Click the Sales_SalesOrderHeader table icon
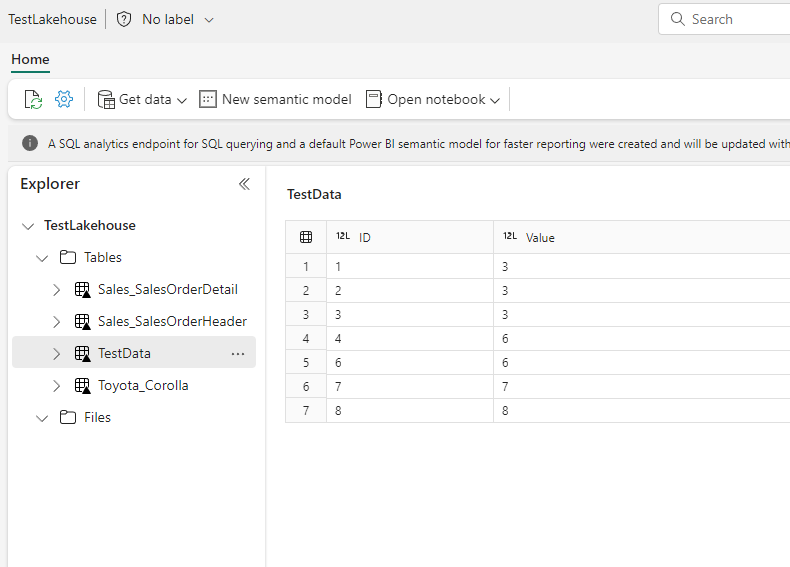This screenshot has width=790, height=567. point(83,322)
